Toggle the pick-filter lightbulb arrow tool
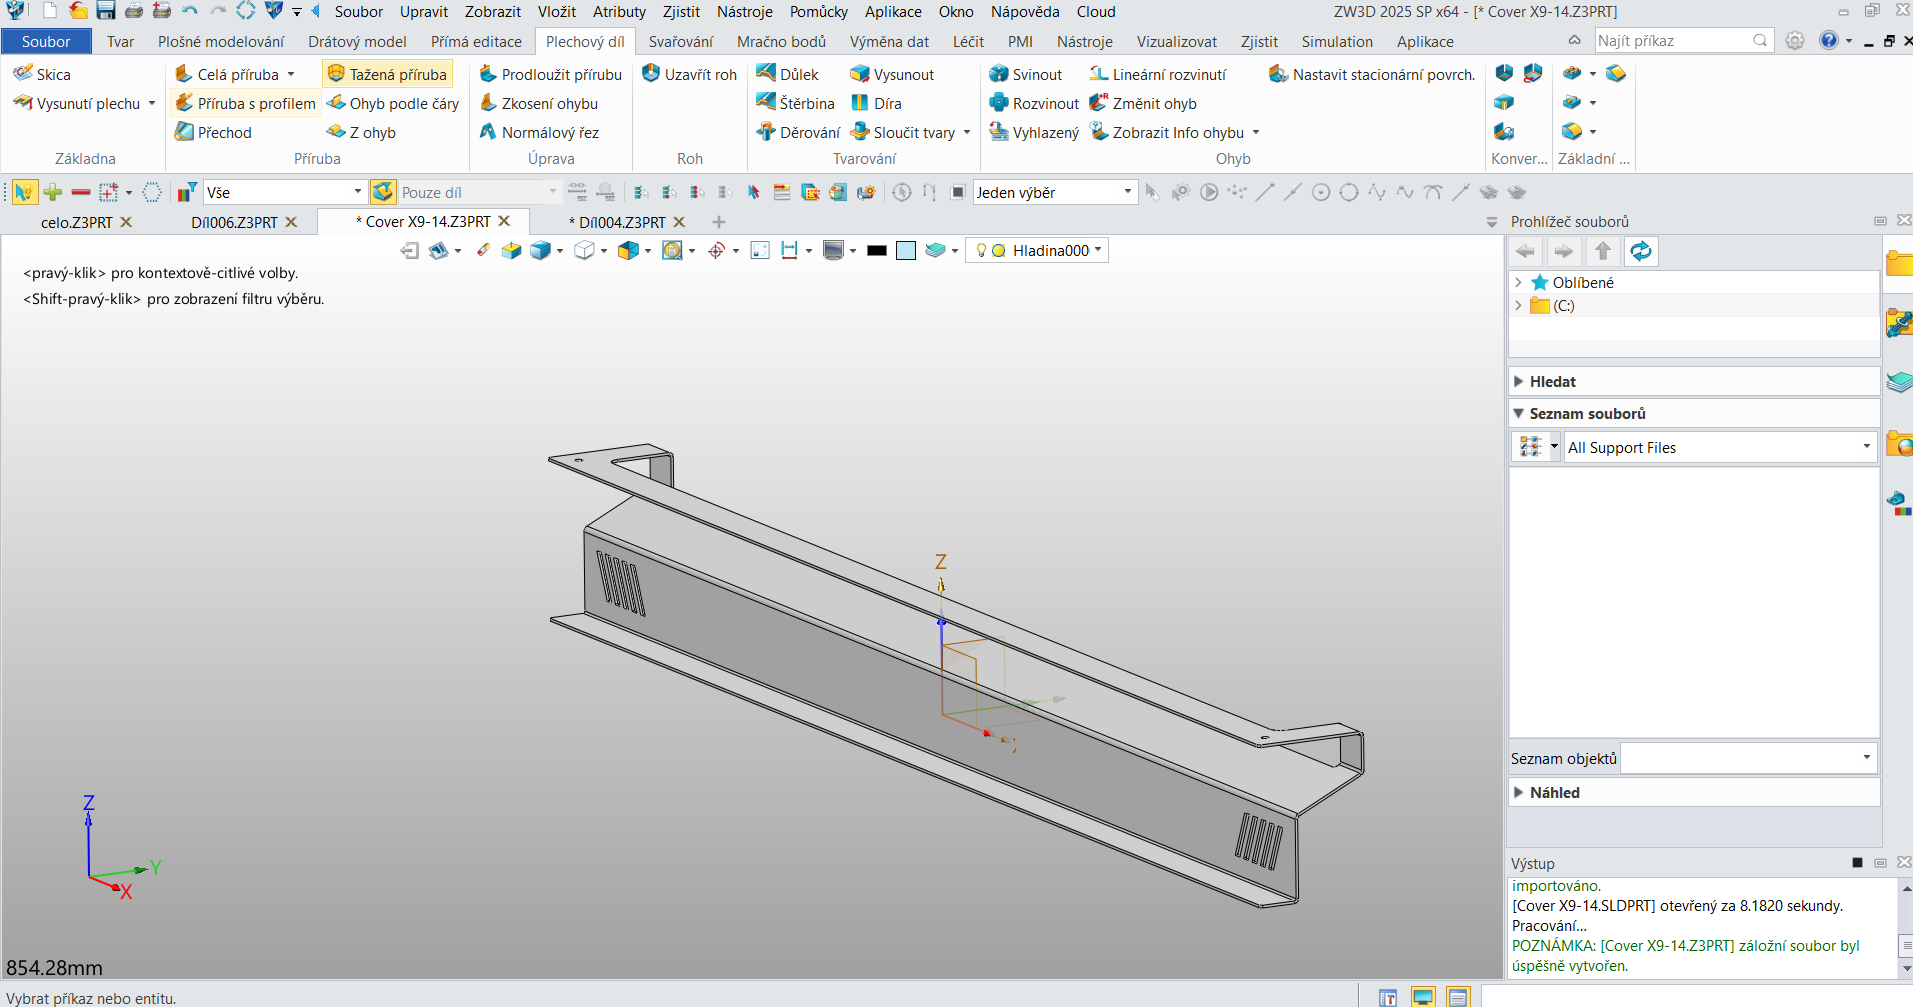Screen dimensions: 1913x1007 point(24,192)
